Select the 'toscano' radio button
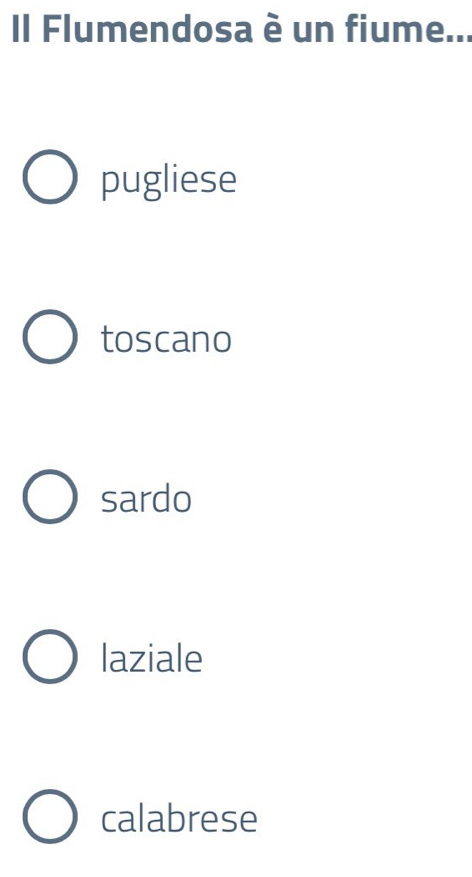 click(50, 337)
